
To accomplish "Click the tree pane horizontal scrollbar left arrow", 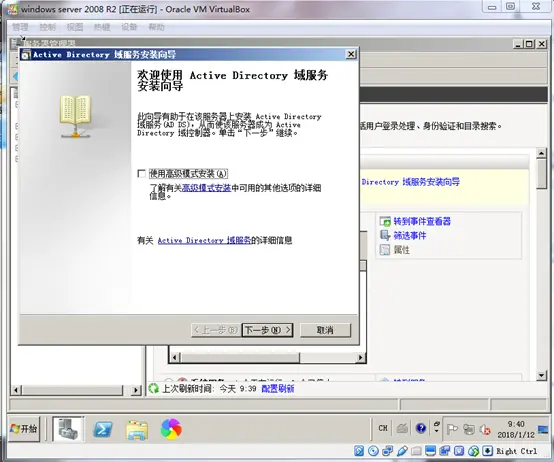I will pos(16,390).
